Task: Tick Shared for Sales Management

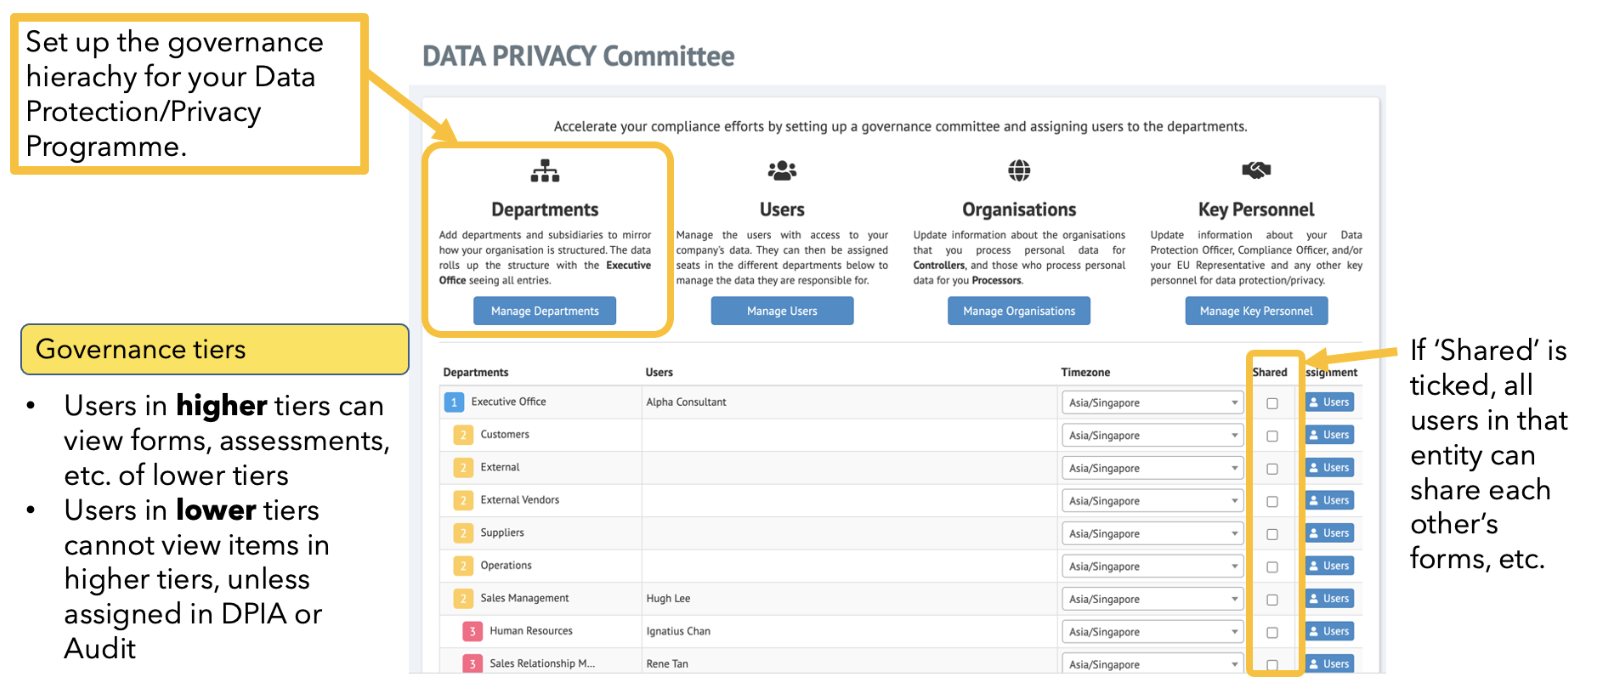Action: (x=1272, y=600)
